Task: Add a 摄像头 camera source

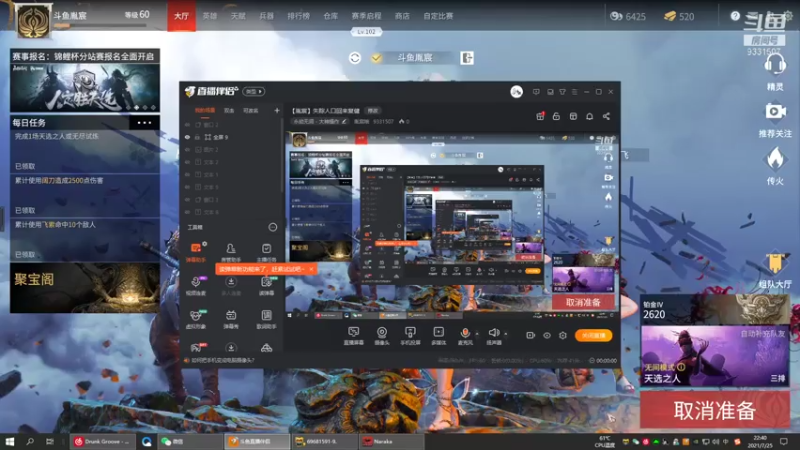Action: point(382,336)
